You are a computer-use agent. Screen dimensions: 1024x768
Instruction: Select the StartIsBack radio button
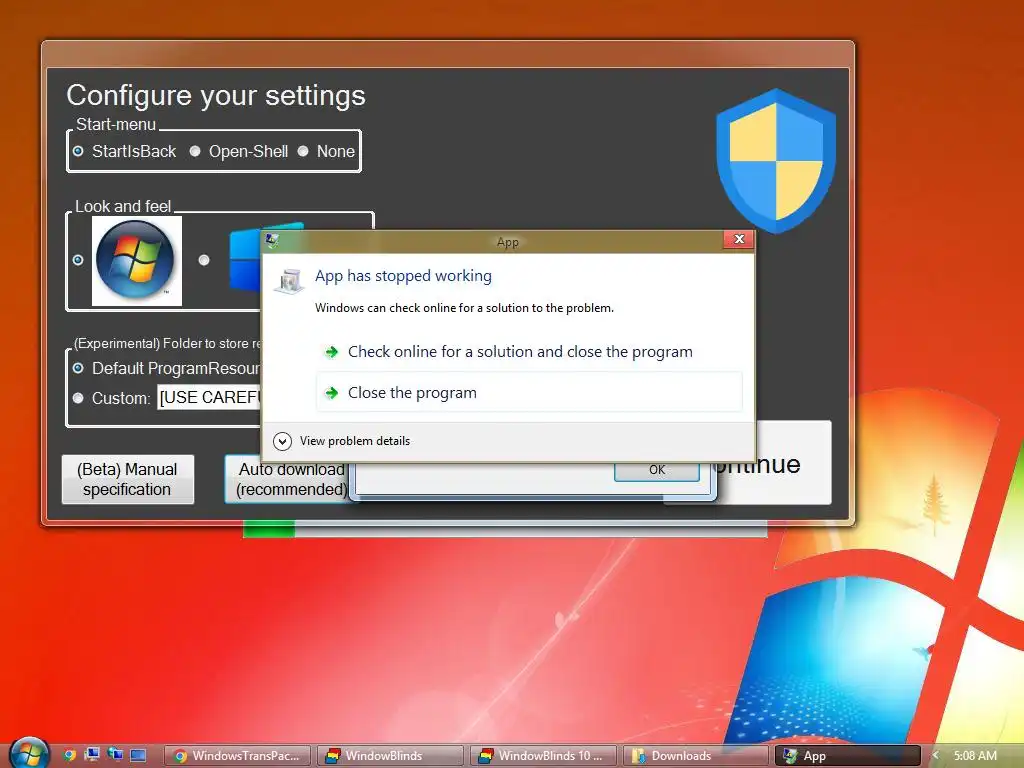(78, 152)
